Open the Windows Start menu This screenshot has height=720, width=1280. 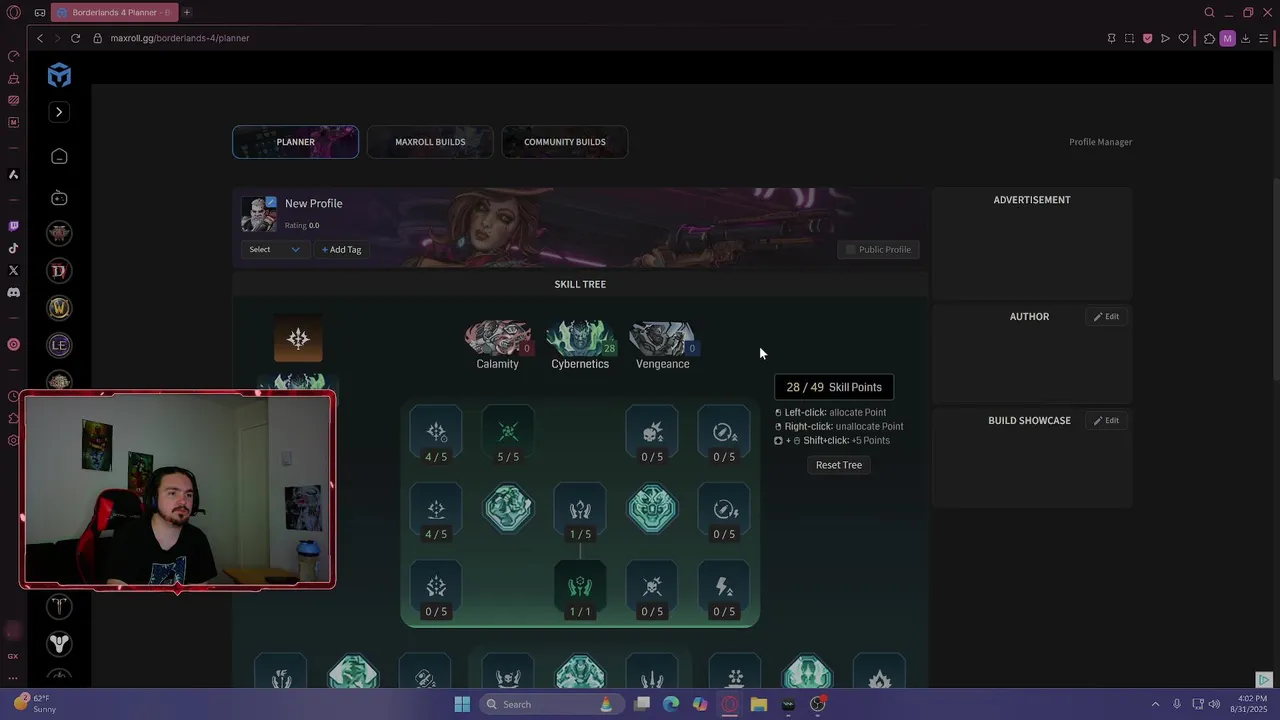462,704
